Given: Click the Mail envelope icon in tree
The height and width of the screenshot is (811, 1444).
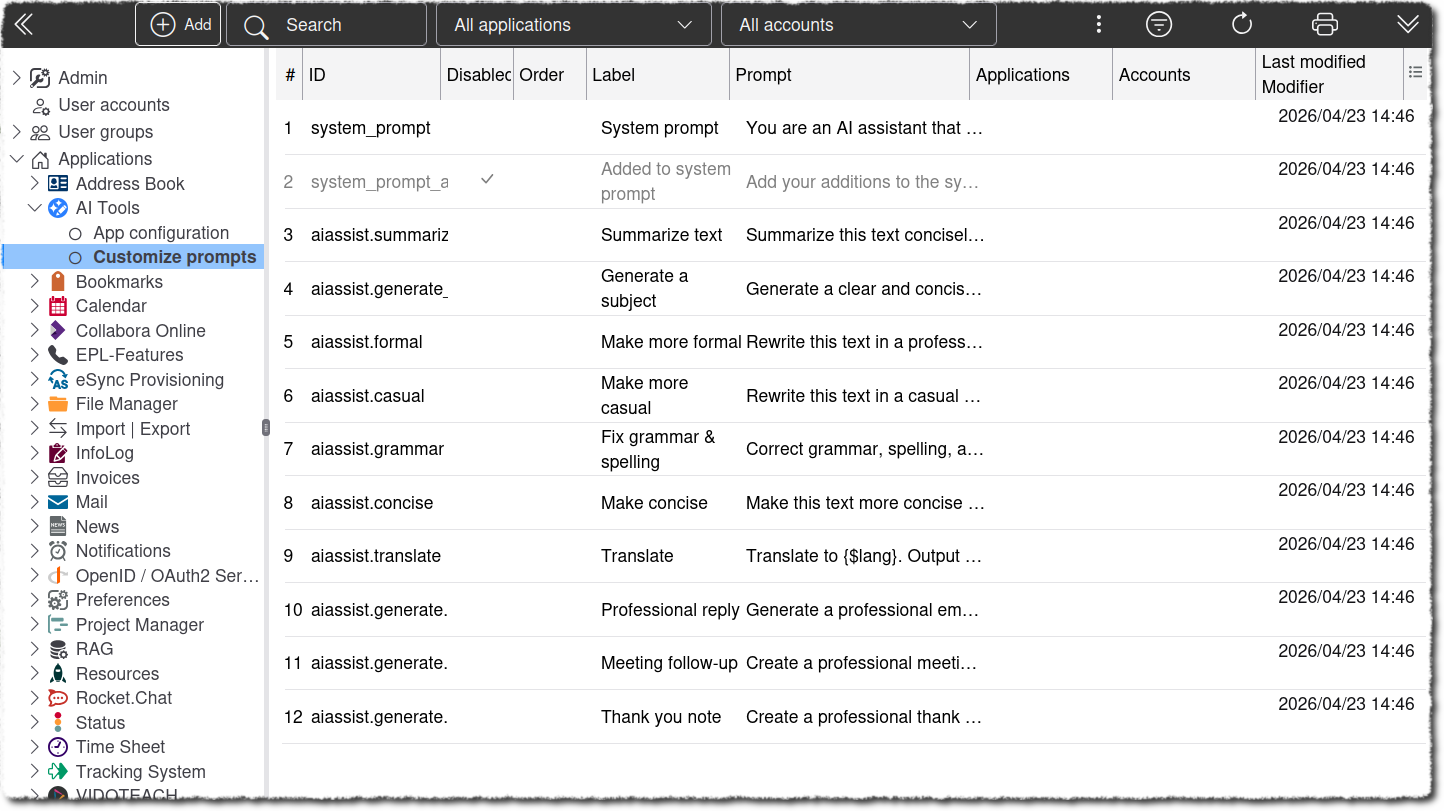Looking at the screenshot, I should 58,502.
